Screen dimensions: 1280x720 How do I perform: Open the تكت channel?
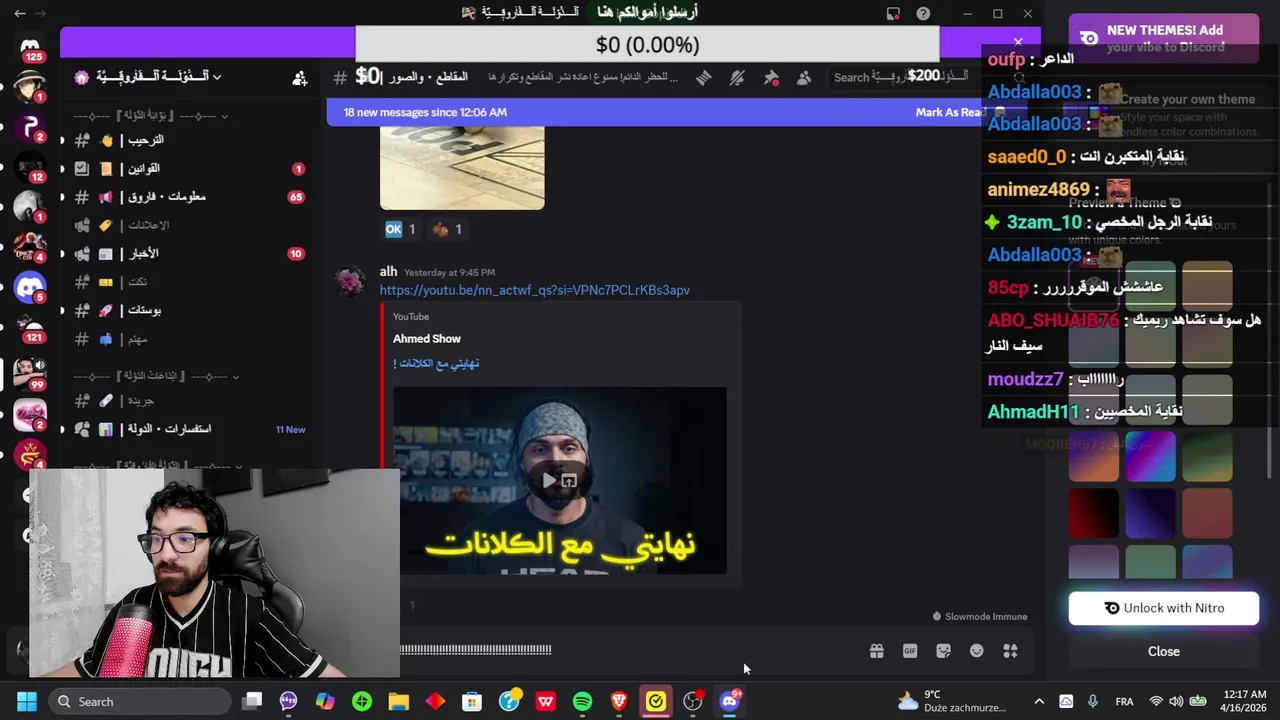tap(190, 282)
